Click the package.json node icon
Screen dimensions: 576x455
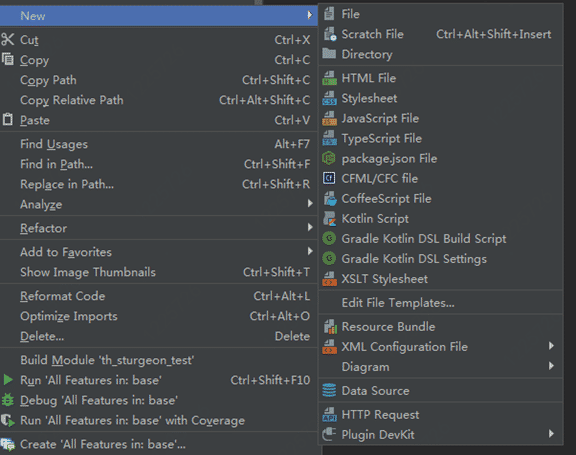(329, 158)
